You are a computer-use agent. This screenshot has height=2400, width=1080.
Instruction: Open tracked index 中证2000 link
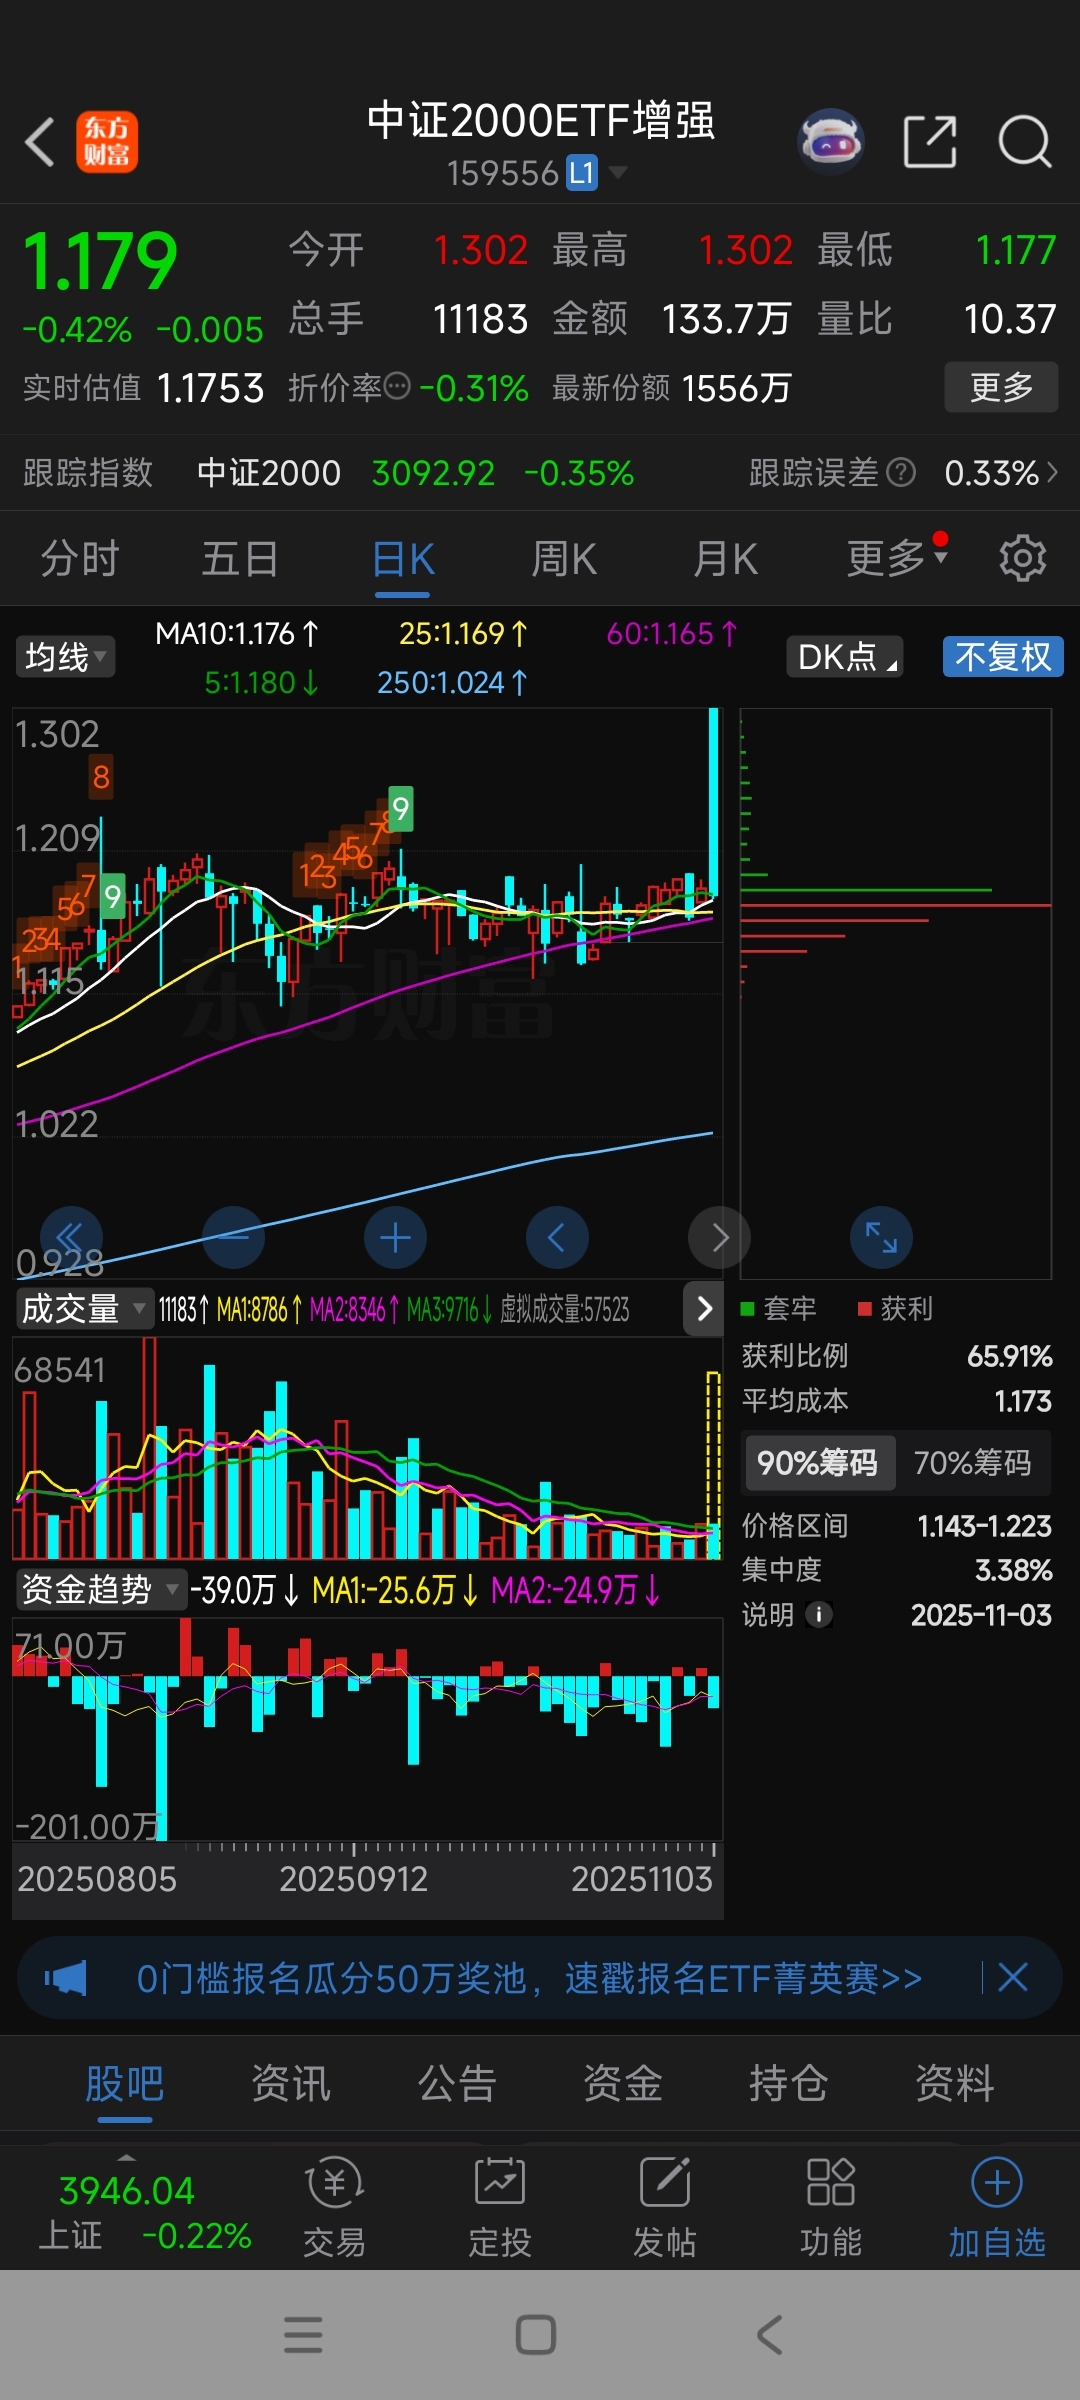pyautogui.click(x=269, y=472)
